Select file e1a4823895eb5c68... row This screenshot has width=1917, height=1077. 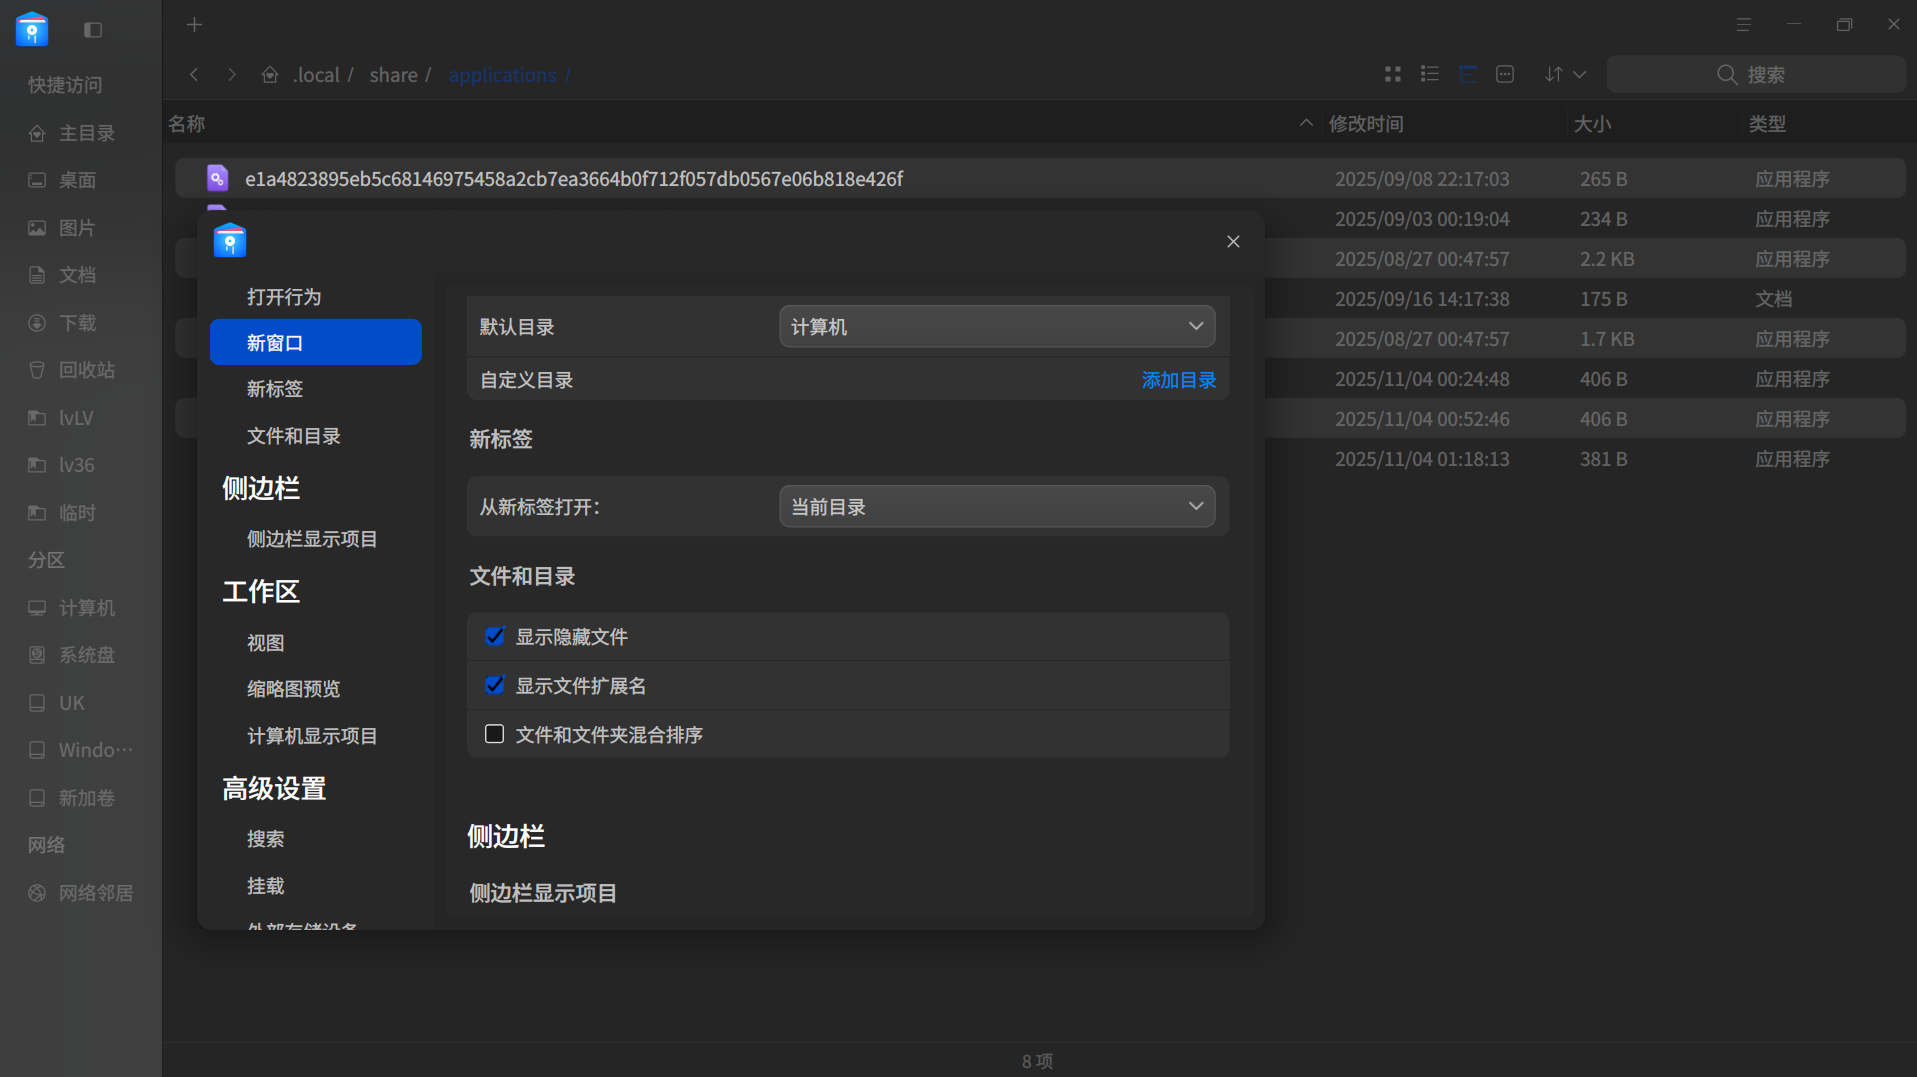1040,179
